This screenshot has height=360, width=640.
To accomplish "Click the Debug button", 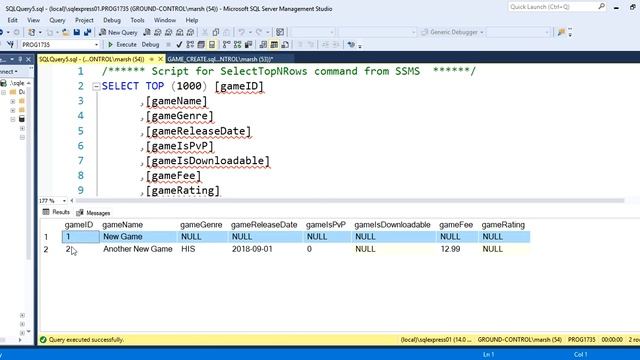I will [x=150, y=44].
